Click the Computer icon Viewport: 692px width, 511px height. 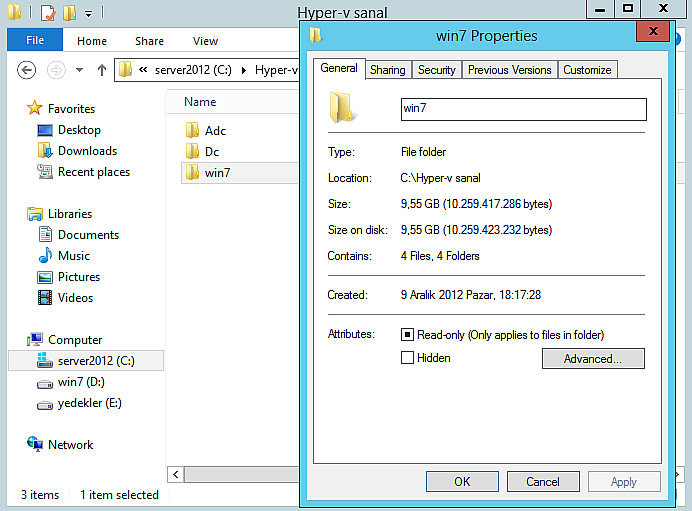click(34, 339)
